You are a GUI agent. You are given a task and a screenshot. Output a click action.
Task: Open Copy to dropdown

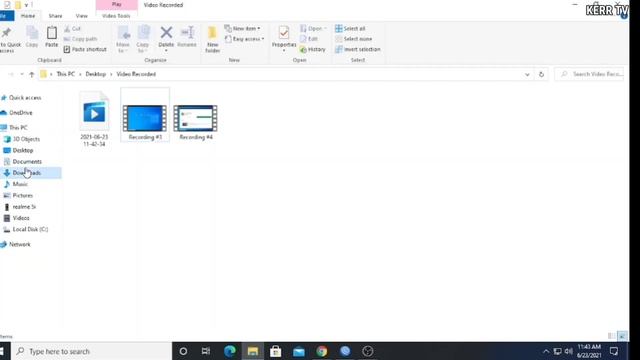click(x=143, y=40)
